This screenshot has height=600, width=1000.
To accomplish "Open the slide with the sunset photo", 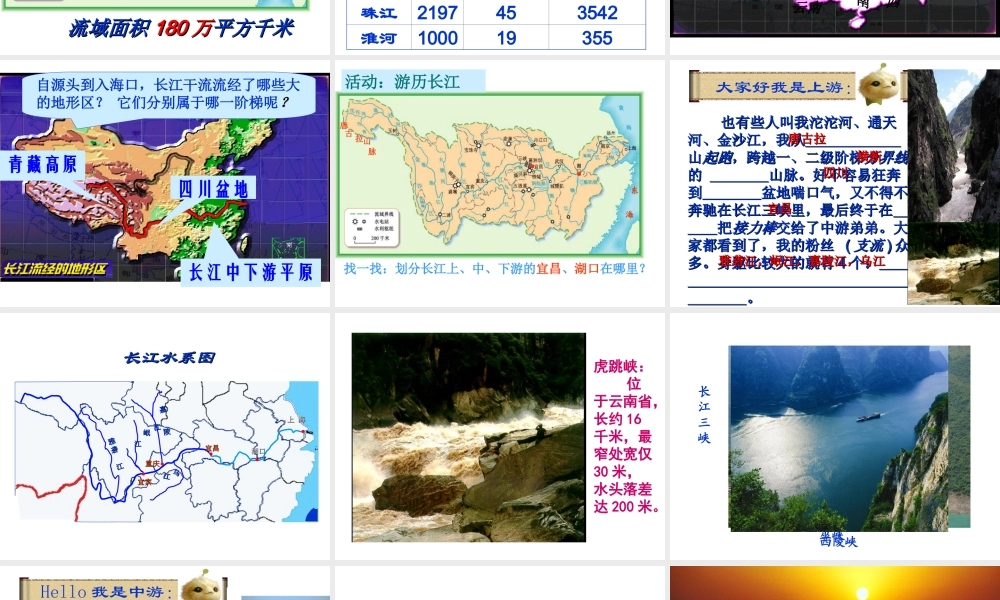I will tap(835, 583).
